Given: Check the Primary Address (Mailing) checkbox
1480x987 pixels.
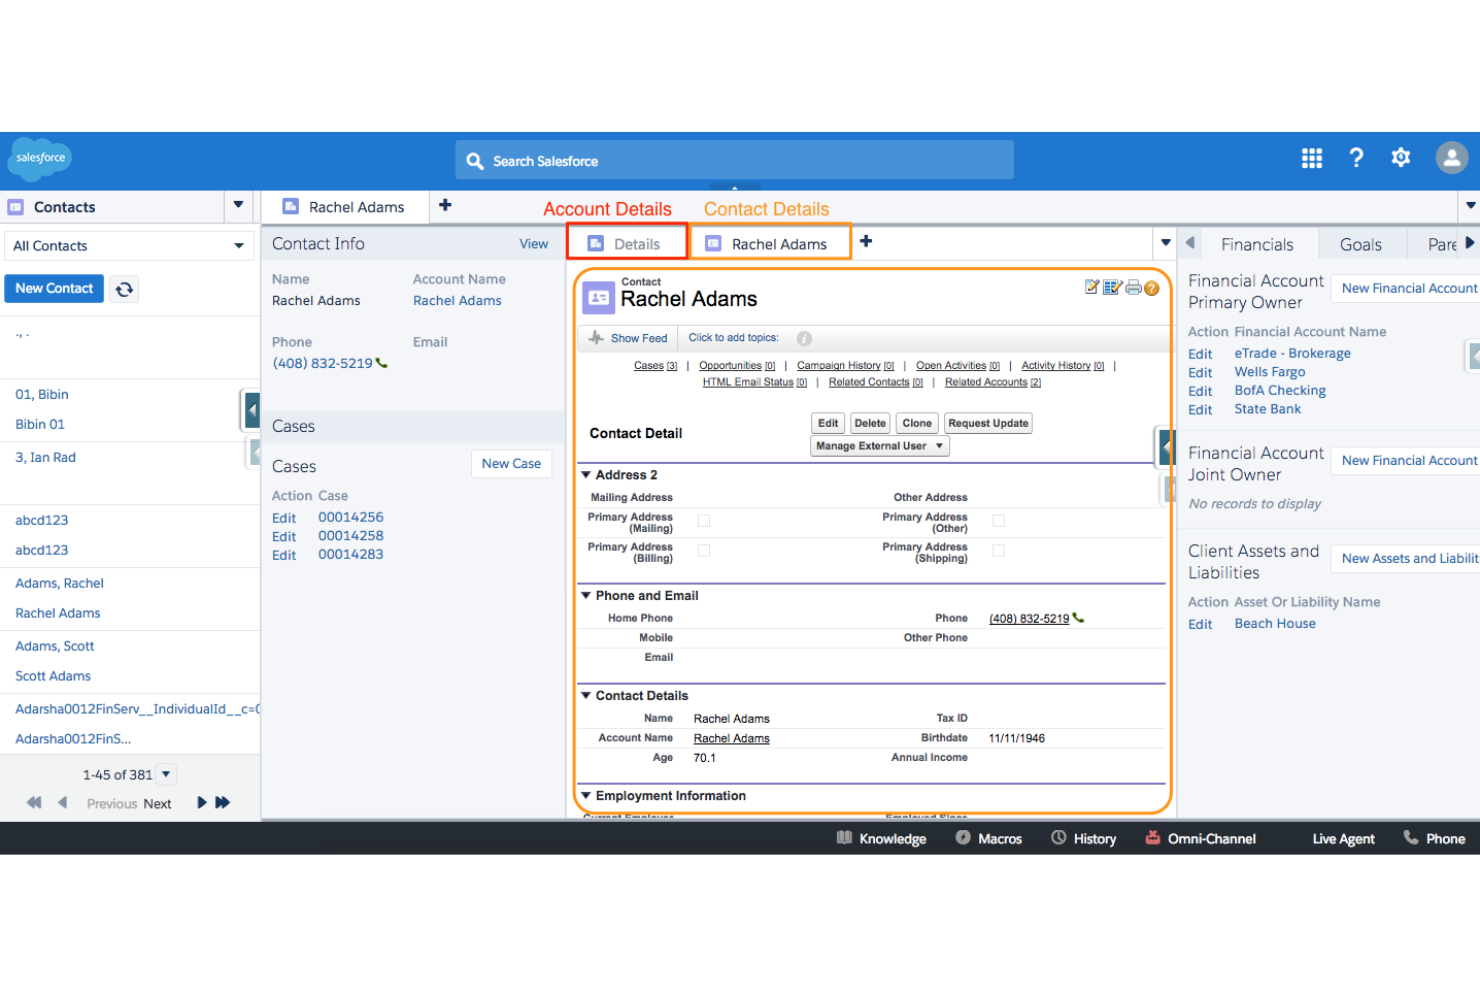Looking at the screenshot, I should (704, 521).
